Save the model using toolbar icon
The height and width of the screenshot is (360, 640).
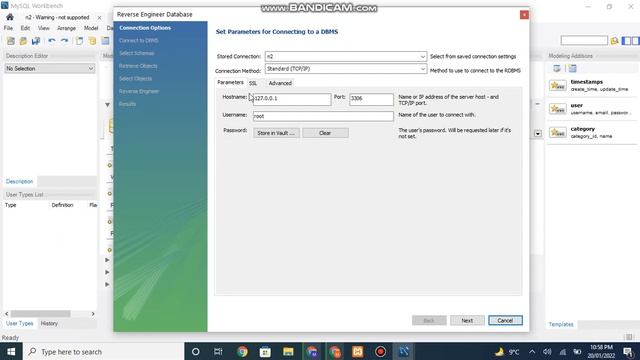pyautogui.click(x=36, y=41)
